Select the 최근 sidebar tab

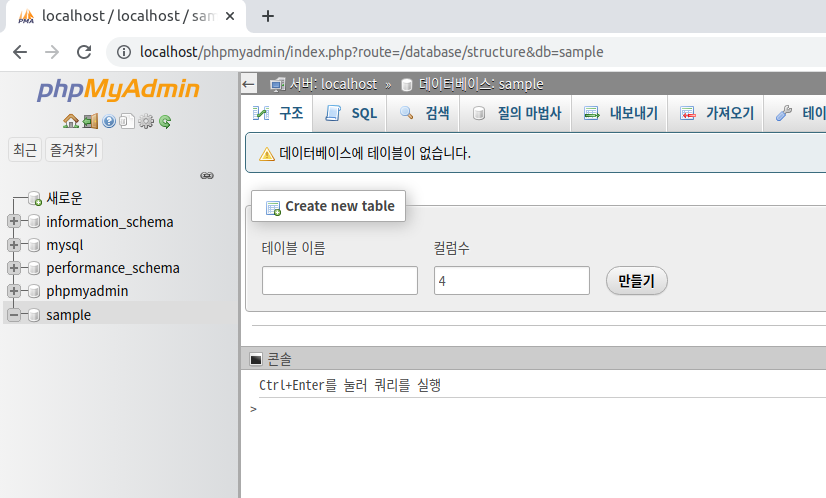point(25,150)
